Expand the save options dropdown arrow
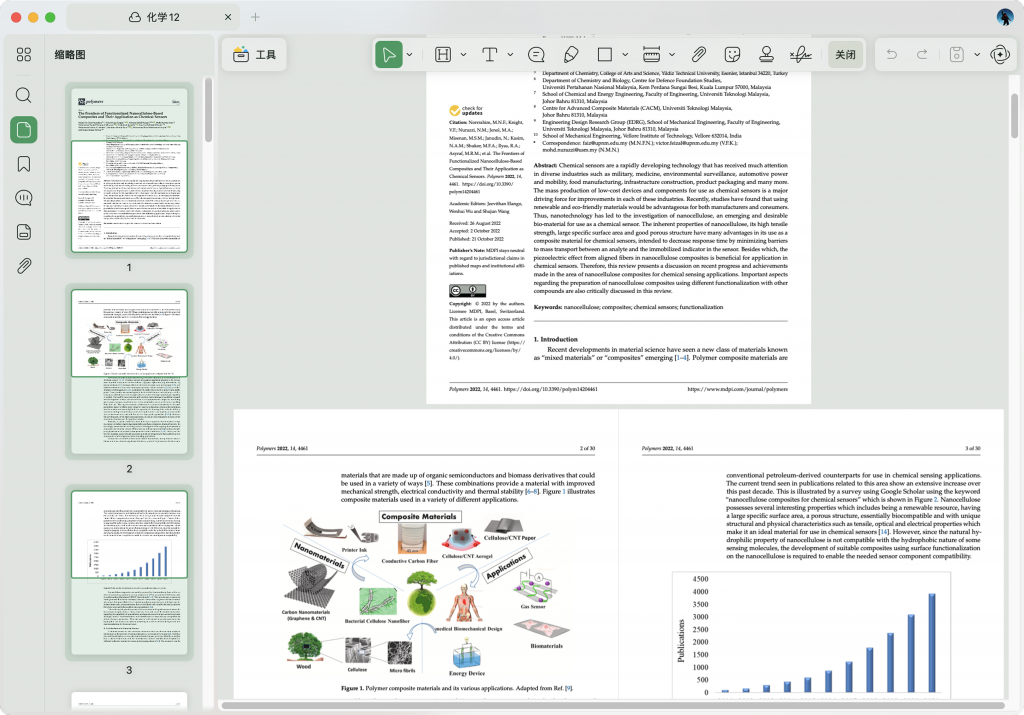The height and width of the screenshot is (715, 1024). pos(977,55)
